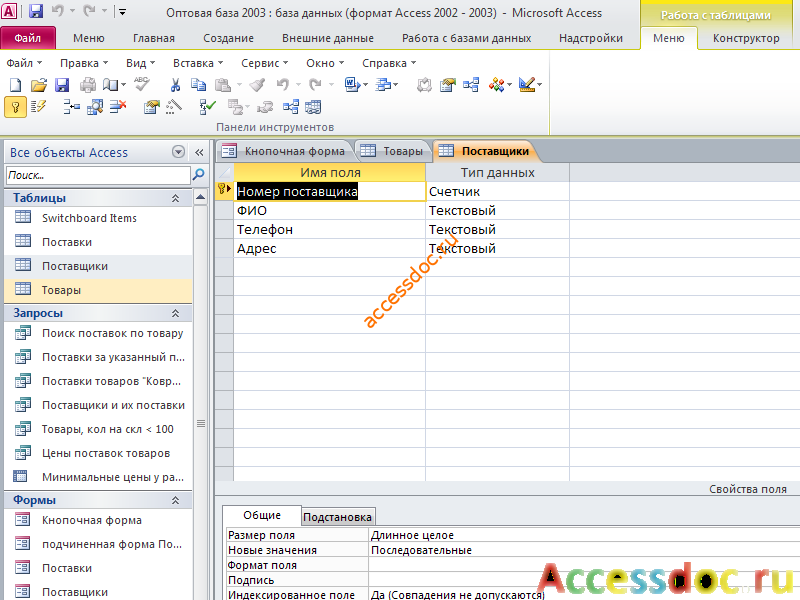Switch to the Создание ribbon tab
The height and width of the screenshot is (600, 800).
228,38
